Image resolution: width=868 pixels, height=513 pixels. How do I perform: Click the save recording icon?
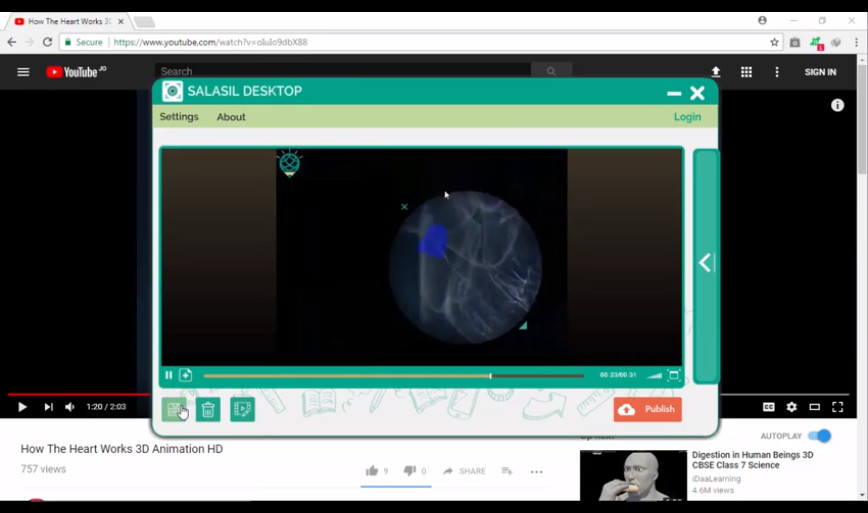tap(174, 410)
